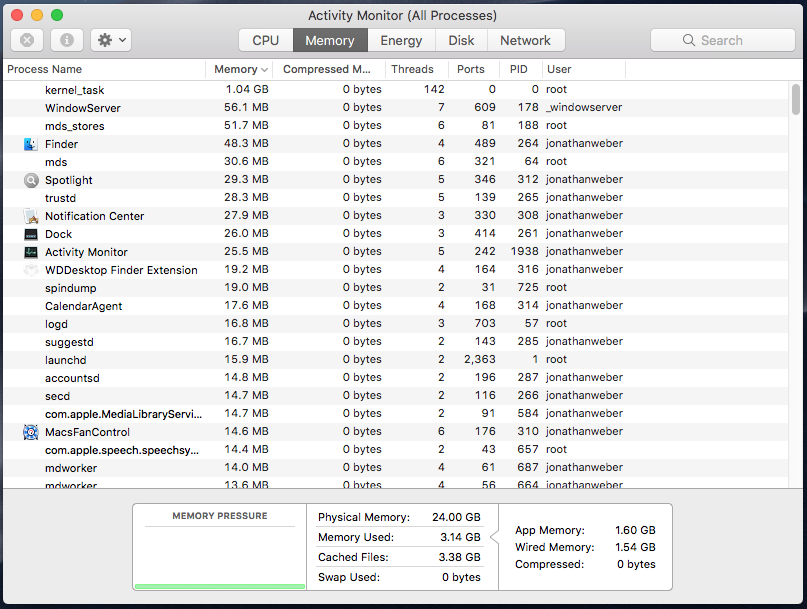This screenshot has width=807, height=609.
Task: Click the 1.04 GB memory value
Action: [x=248, y=89]
